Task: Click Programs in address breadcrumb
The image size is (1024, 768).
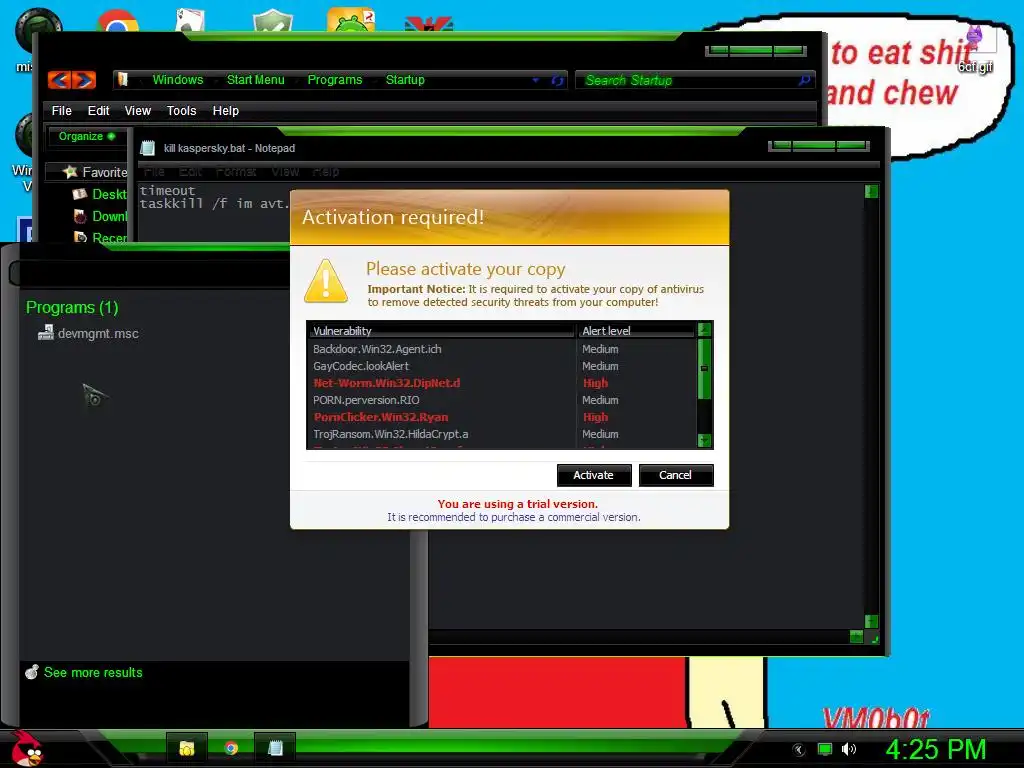Action: (x=334, y=80)
